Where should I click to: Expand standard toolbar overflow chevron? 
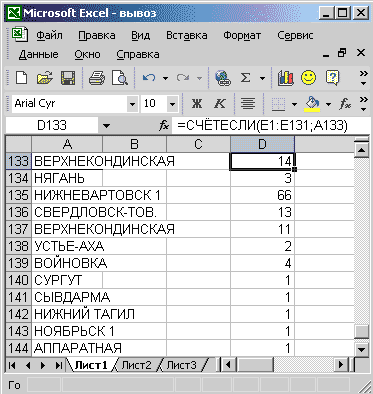point(364,78)
